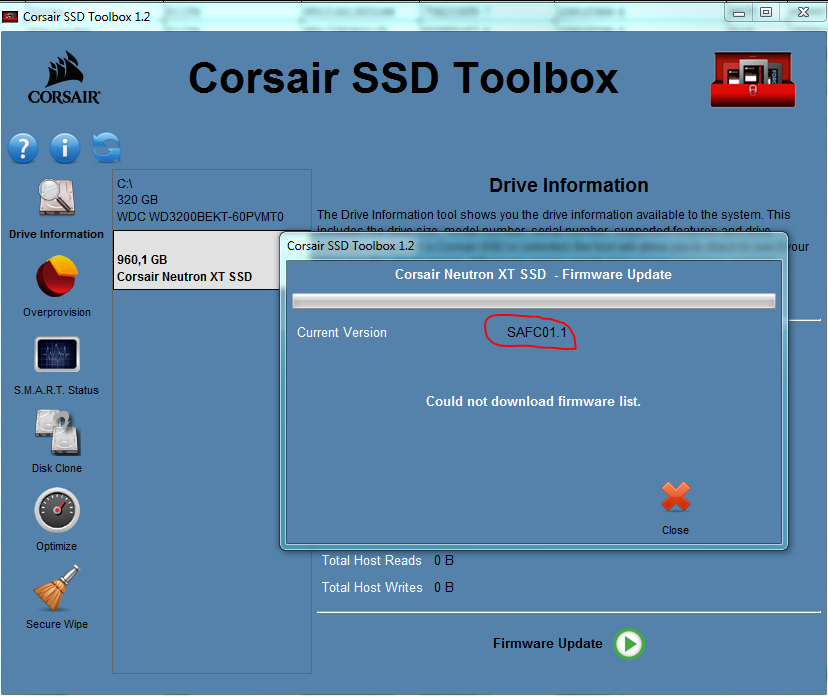
Task: Click the firmware dialog title 'Corsair SSD Toolbox 1.2'
Action: pos(351,246)
